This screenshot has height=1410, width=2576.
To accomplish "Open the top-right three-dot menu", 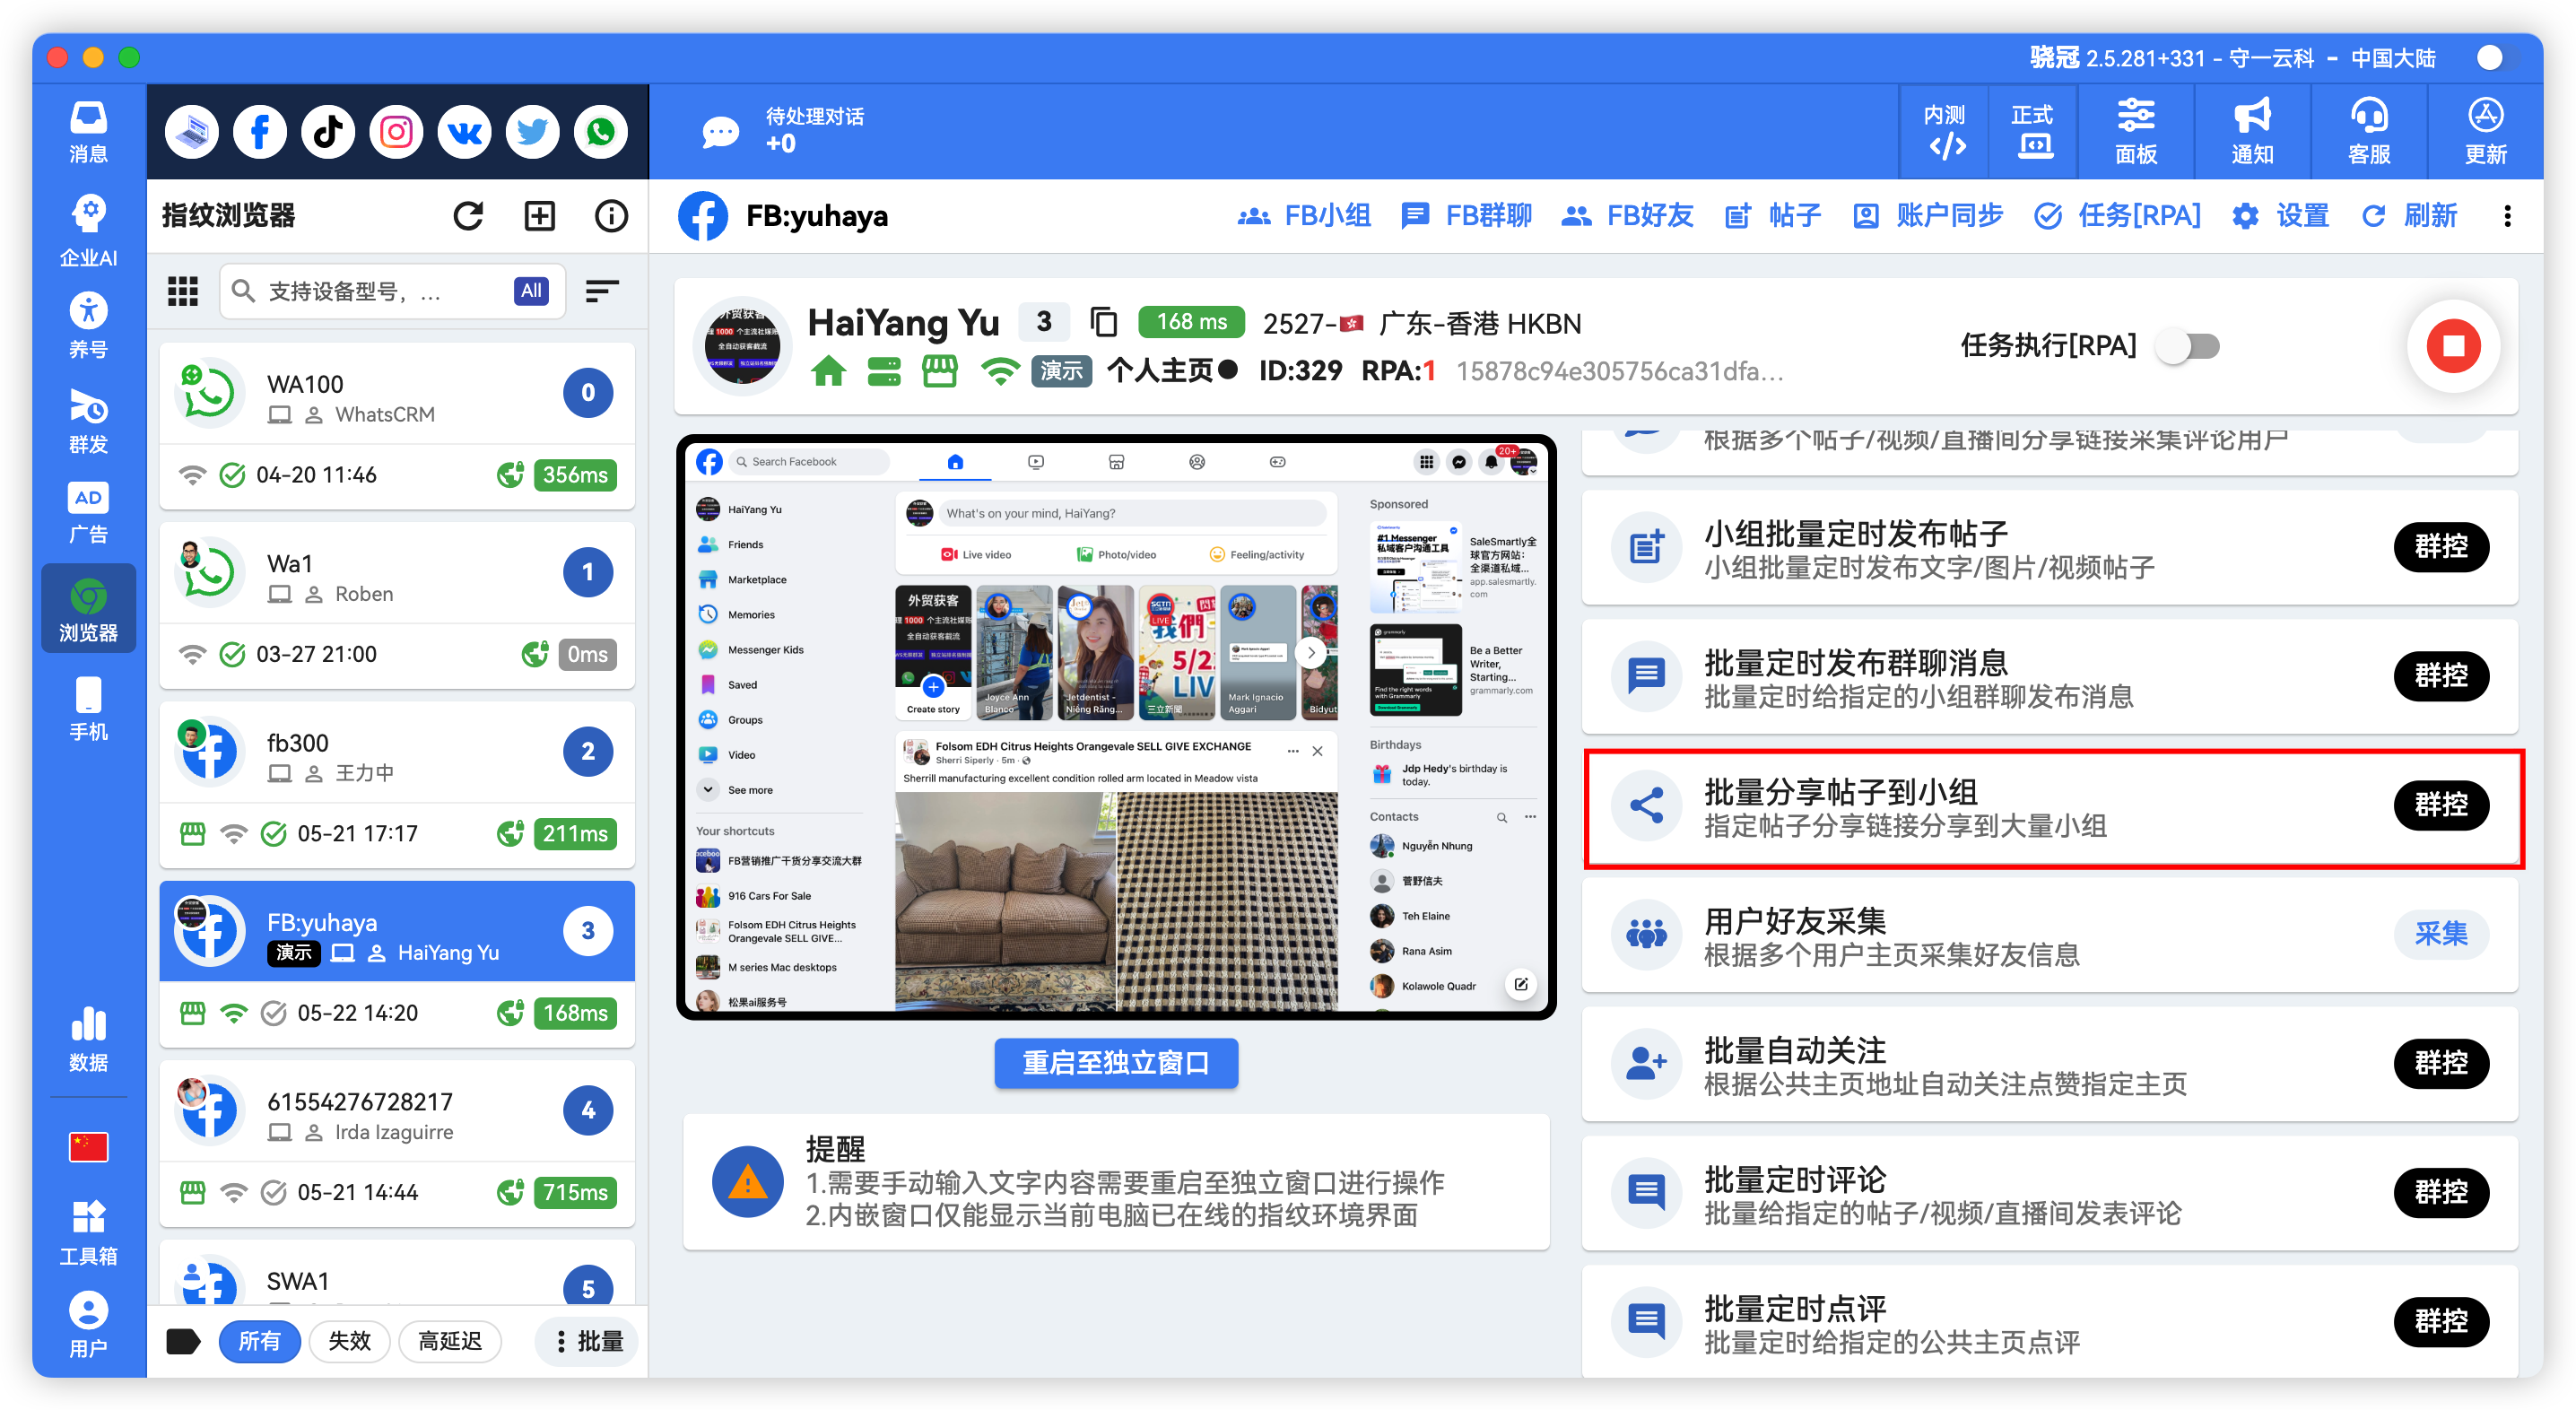I will [2508, 216].
